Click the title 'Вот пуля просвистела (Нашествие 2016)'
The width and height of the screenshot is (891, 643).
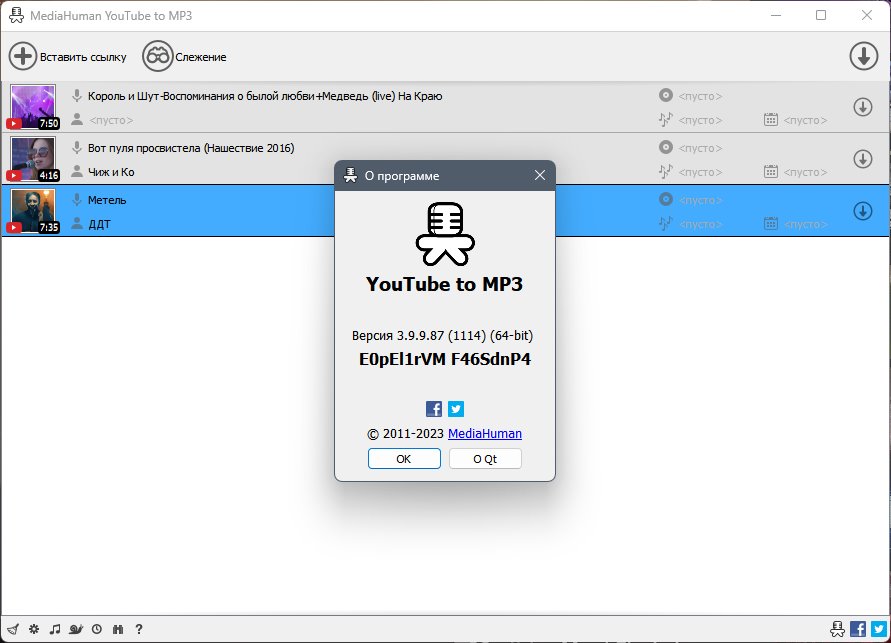(191, 148)
